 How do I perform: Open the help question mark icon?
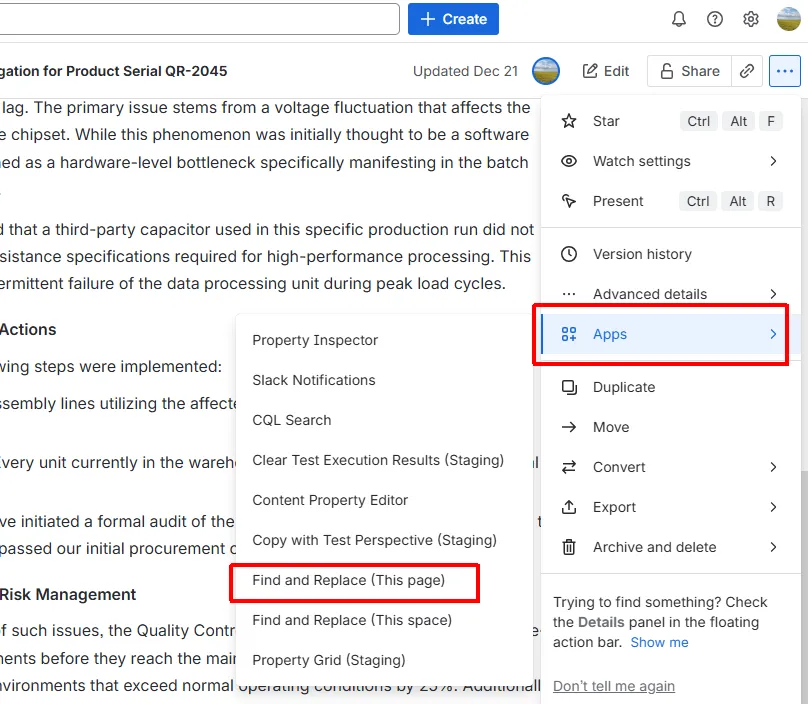coord(715,19)
